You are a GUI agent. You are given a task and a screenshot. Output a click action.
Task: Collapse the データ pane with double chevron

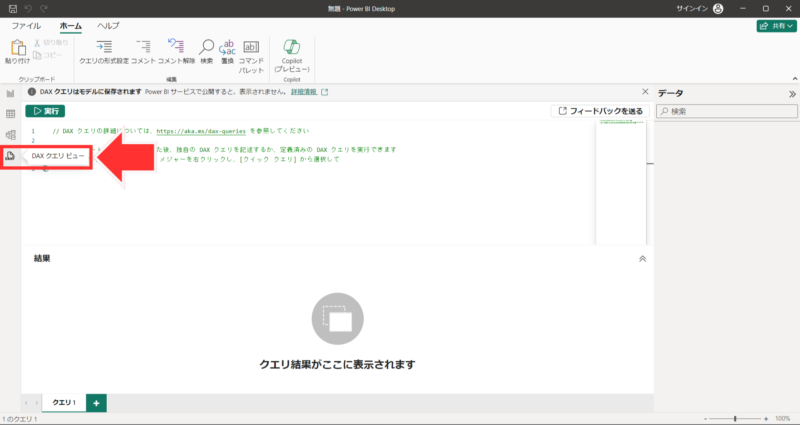click(792, 94)
